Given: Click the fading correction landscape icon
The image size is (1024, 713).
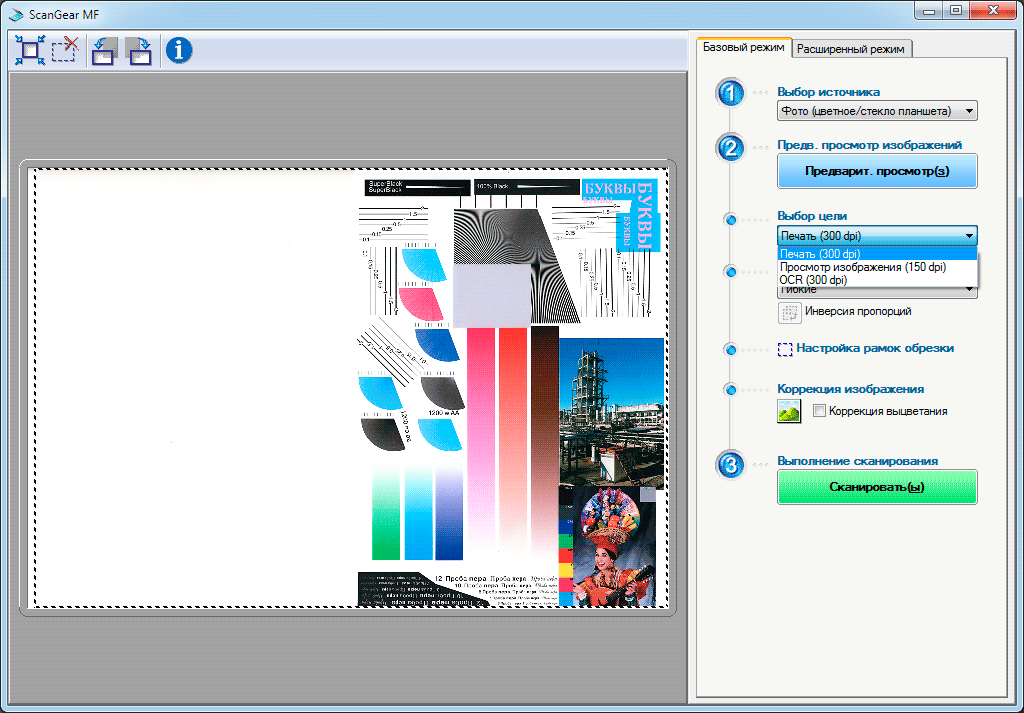Looking at the screenshot, I should pyautogui.click(x=789, y=411).
